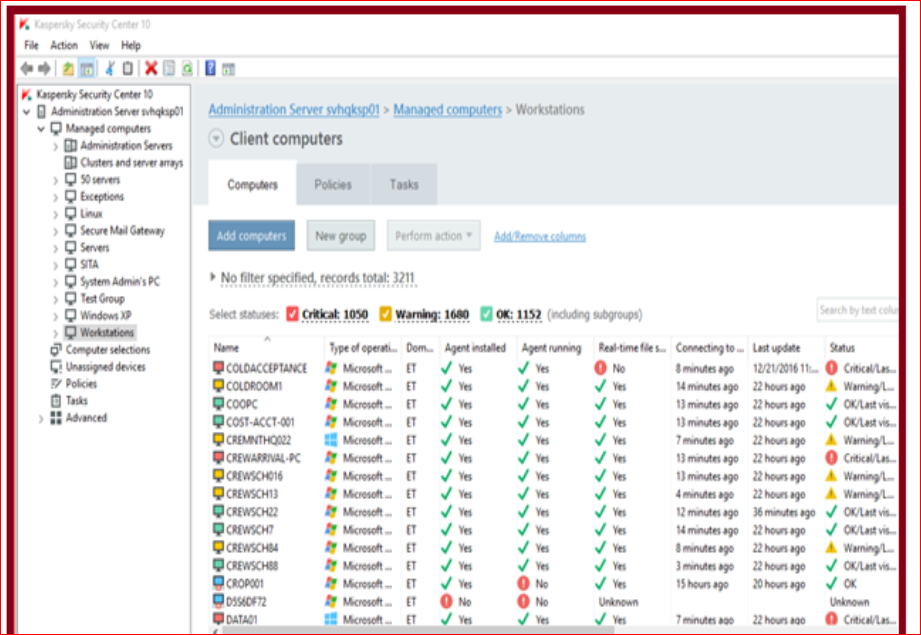Image resolution: width=921 pixels, height=635 pixels.
Task: Open the File menu
Action: click(x=31, y=45)
